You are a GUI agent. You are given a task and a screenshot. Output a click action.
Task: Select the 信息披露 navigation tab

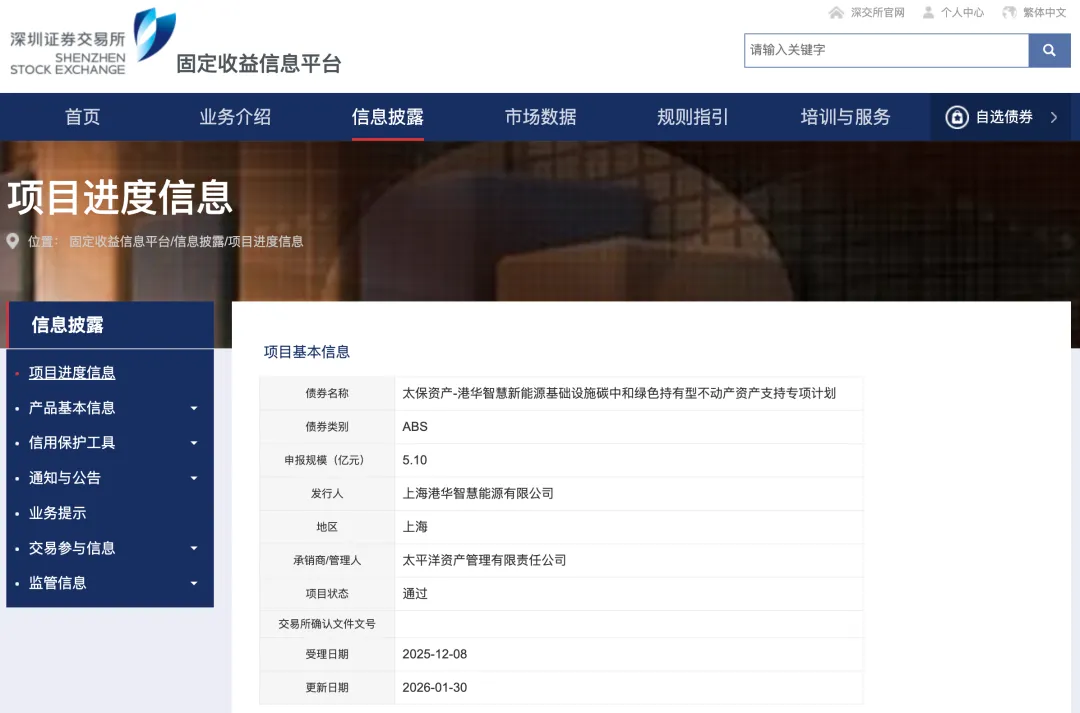pos(388,117)
